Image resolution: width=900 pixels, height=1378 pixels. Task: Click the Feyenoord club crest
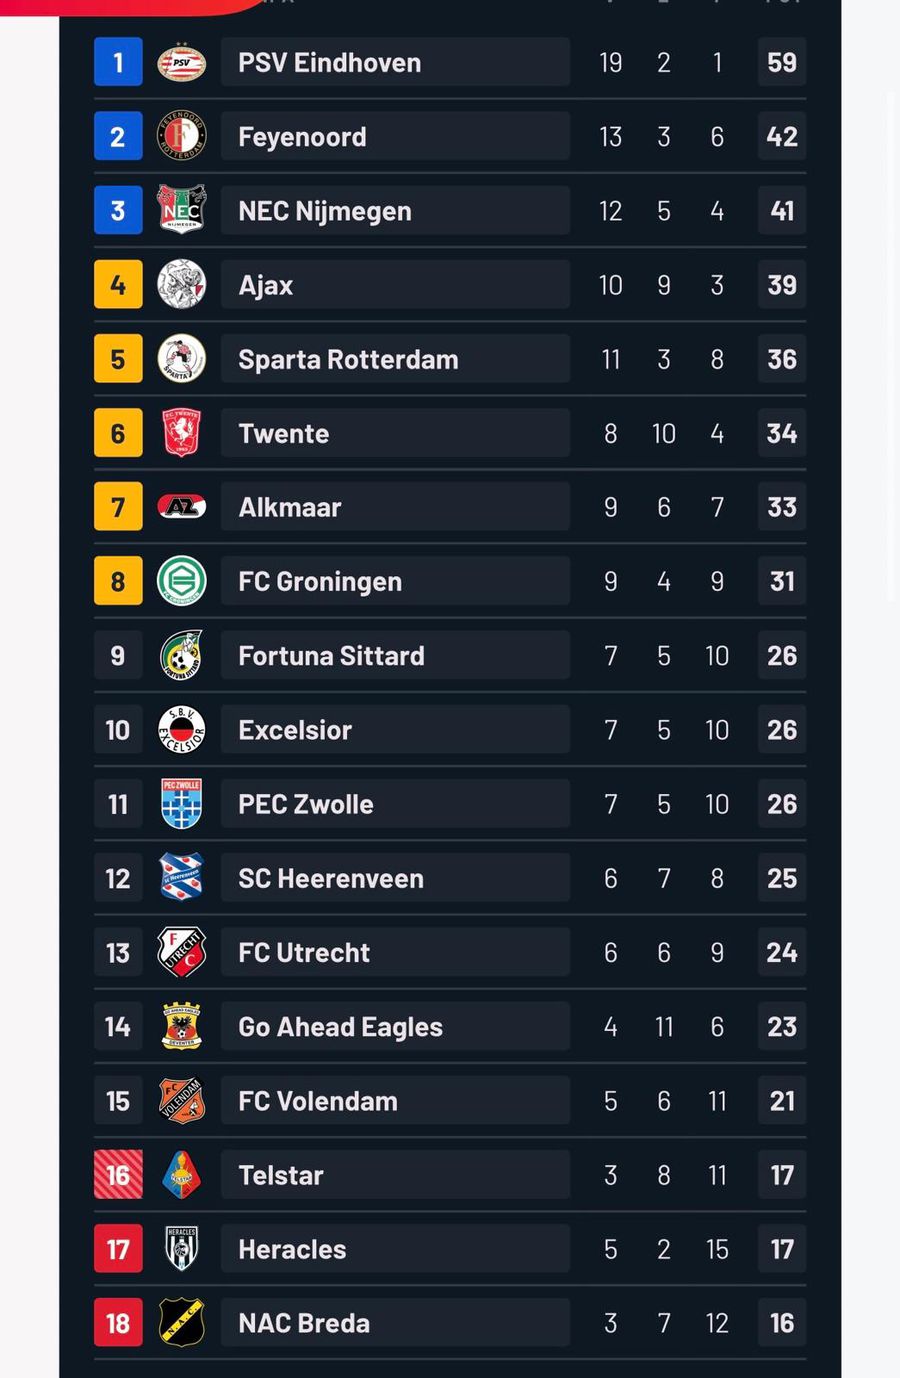181,137
